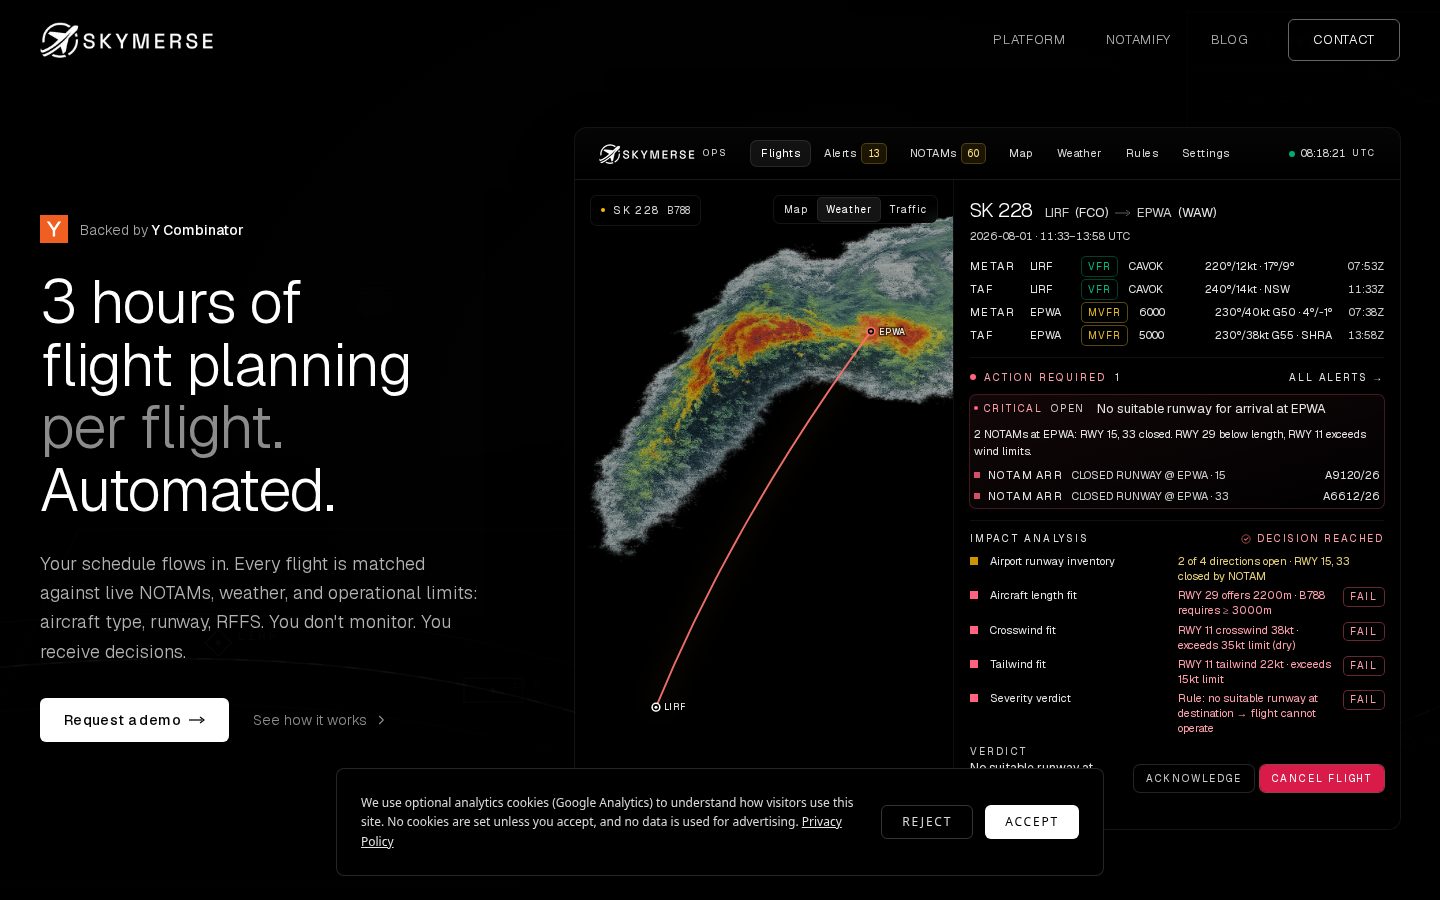Select the Map layer toggle on the map
Screen dimensions: 1440x900
coord(796,209)
